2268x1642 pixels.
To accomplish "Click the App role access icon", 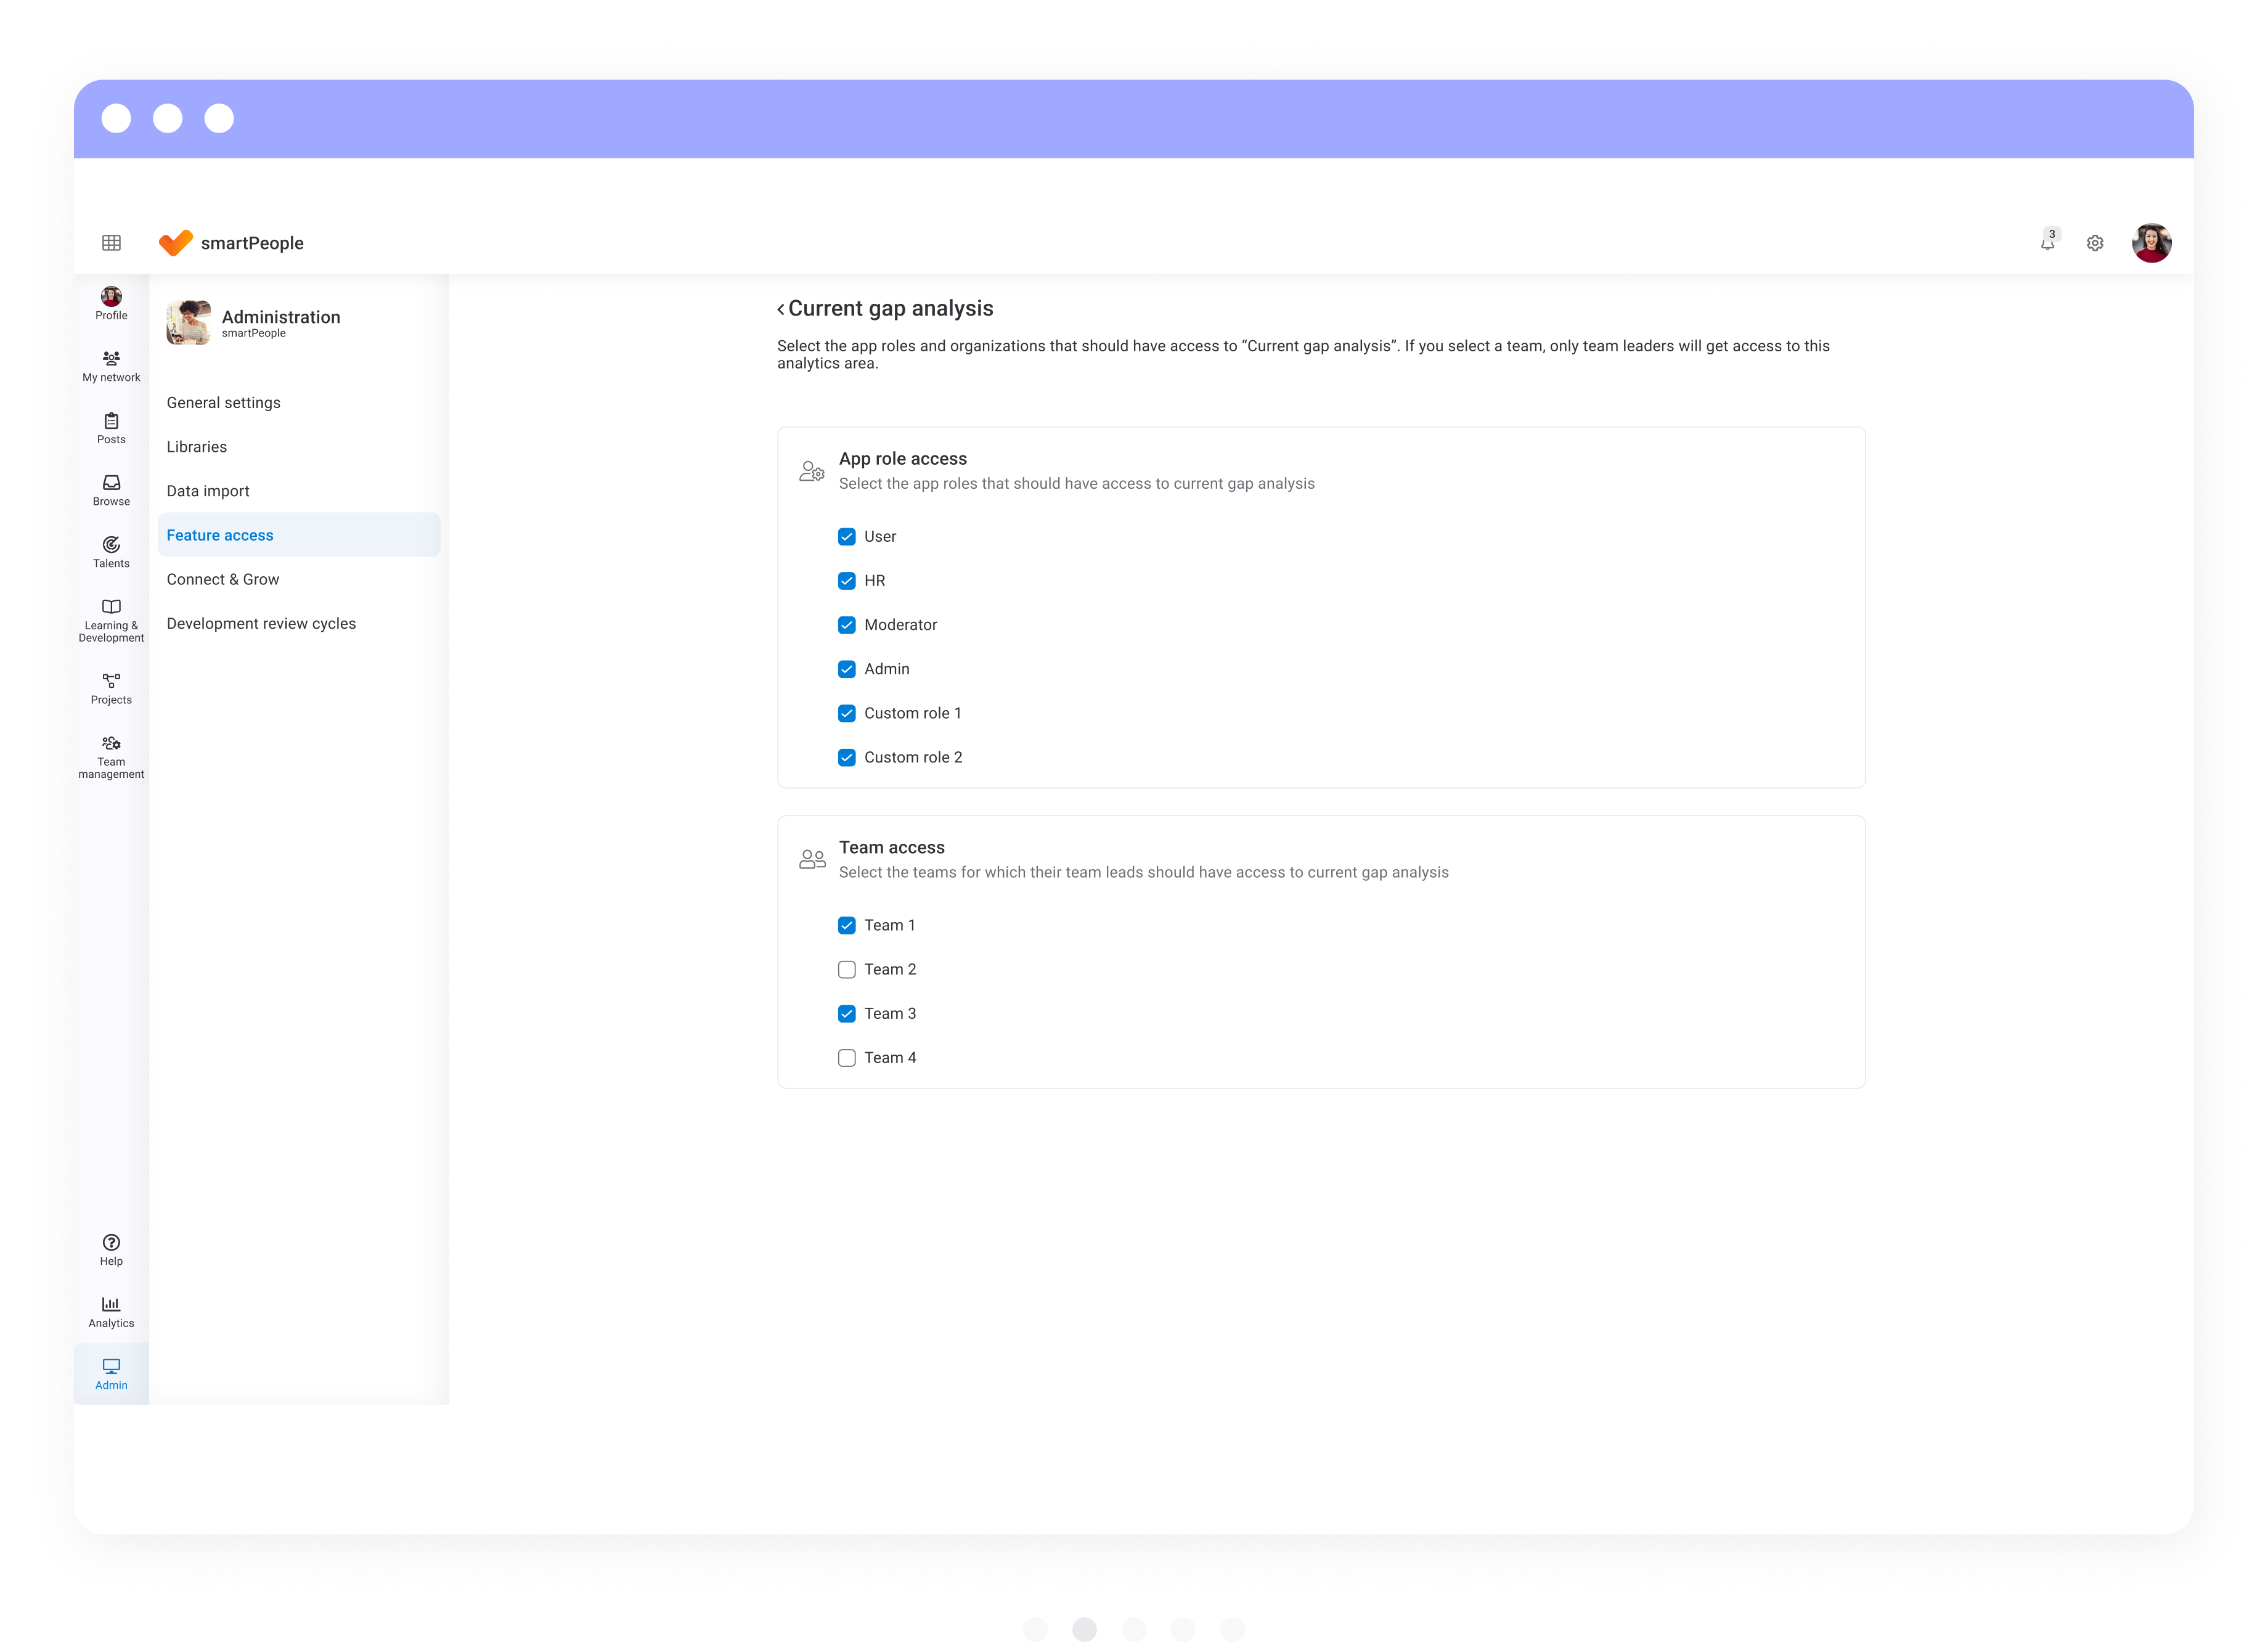I will pos(812,471).
